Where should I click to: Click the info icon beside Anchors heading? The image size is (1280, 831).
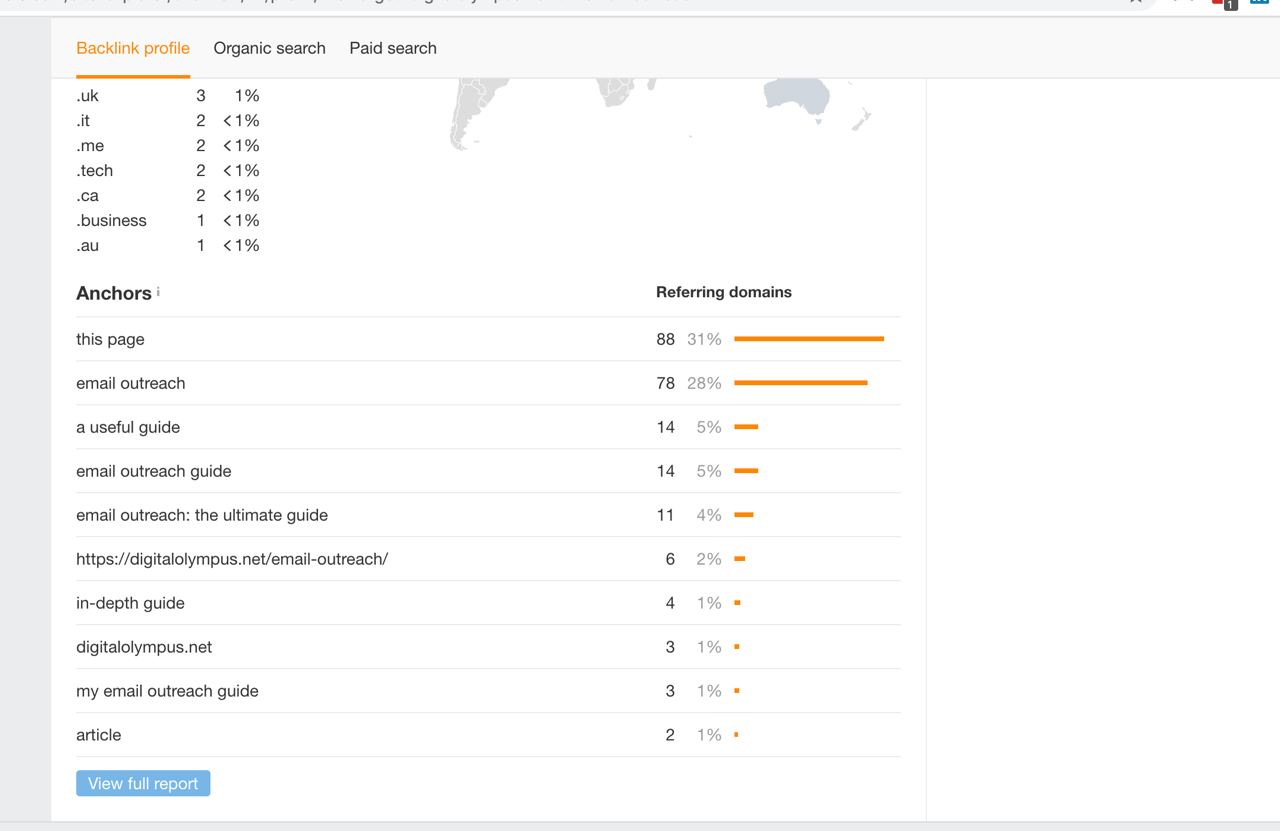(158, 291)
